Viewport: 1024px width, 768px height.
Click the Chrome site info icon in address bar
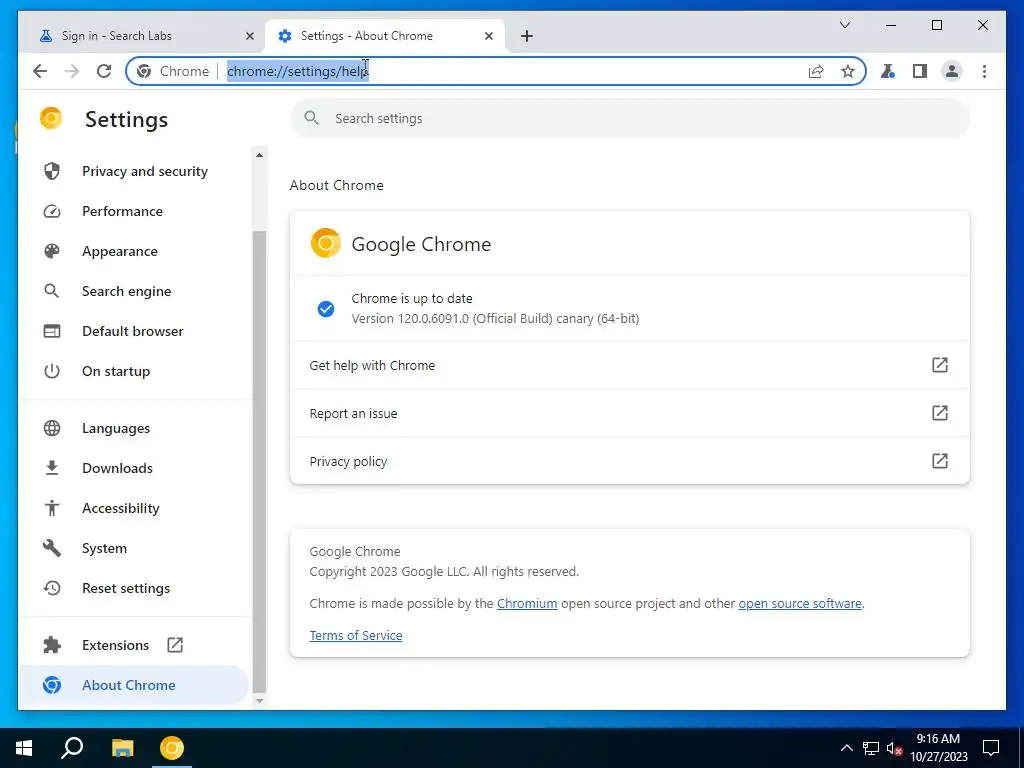click(144, 71)
